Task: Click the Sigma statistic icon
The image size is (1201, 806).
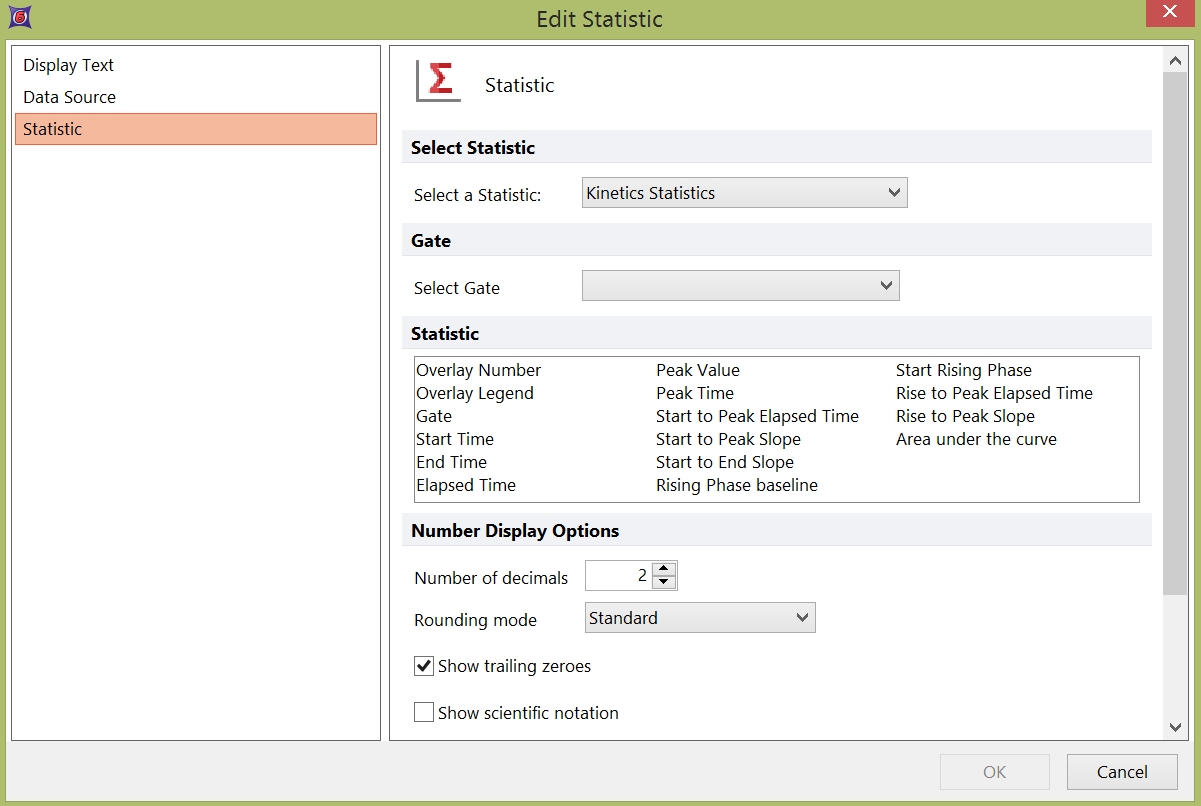Action: [x=438, y=81]
